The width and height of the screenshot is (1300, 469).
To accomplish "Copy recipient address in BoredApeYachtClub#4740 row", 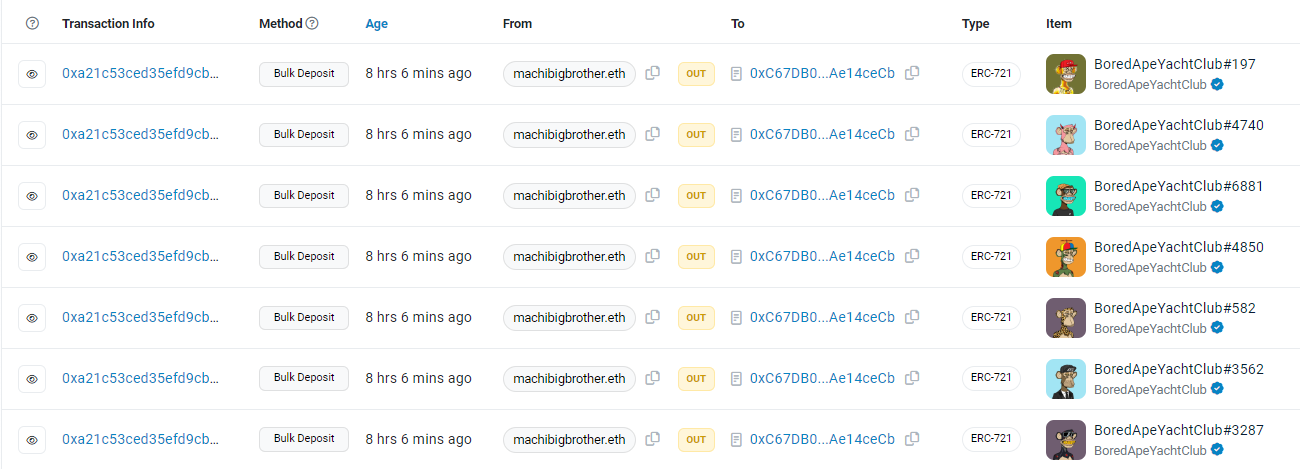I will tap(912, 135).
